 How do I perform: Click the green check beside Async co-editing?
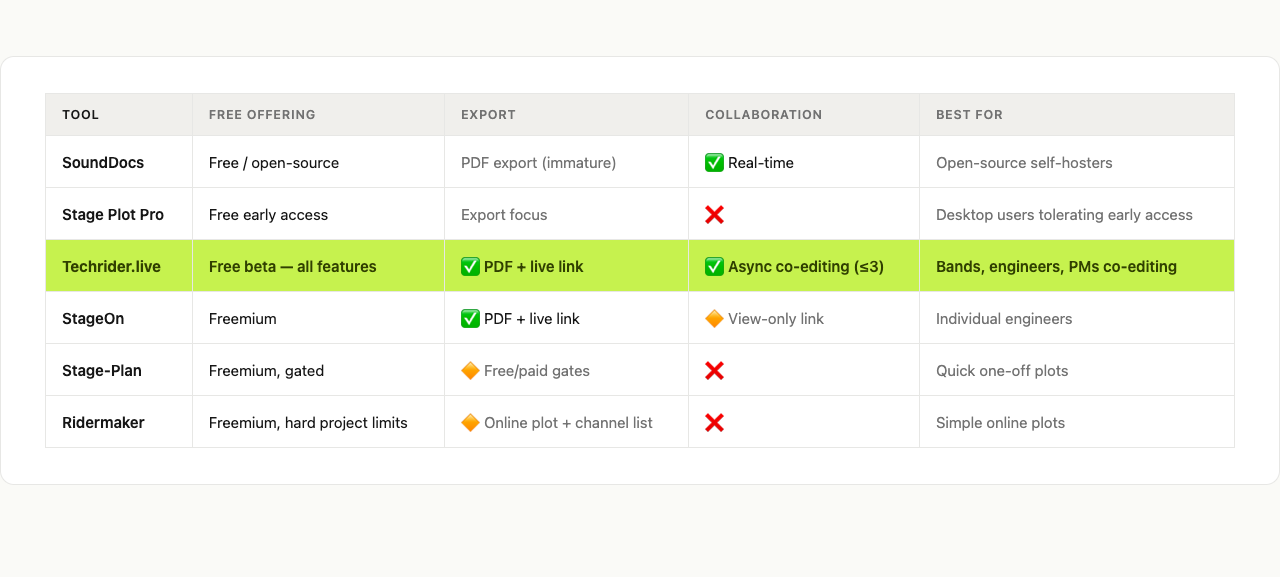[x=714, y=267]
